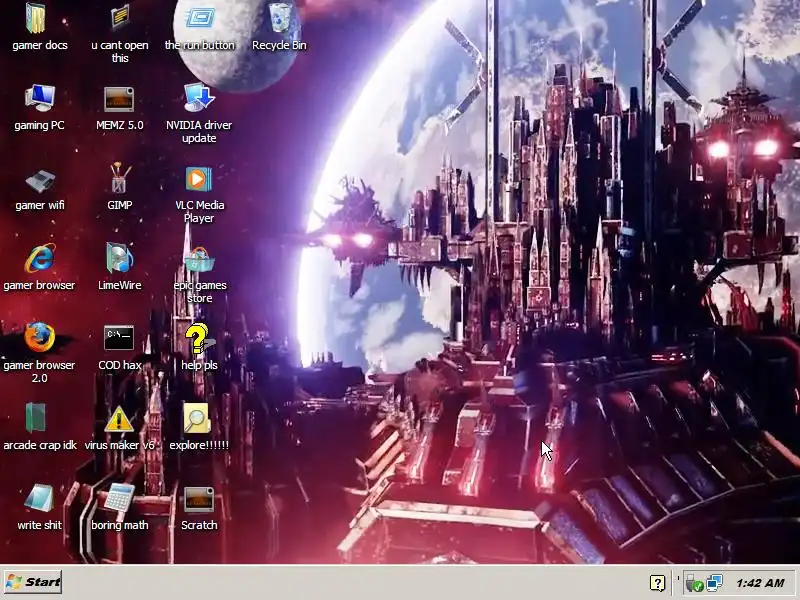The width and height of the screenshot is (800, 600).
Task: Open the LimeWire icon
Action: [120, 258]
